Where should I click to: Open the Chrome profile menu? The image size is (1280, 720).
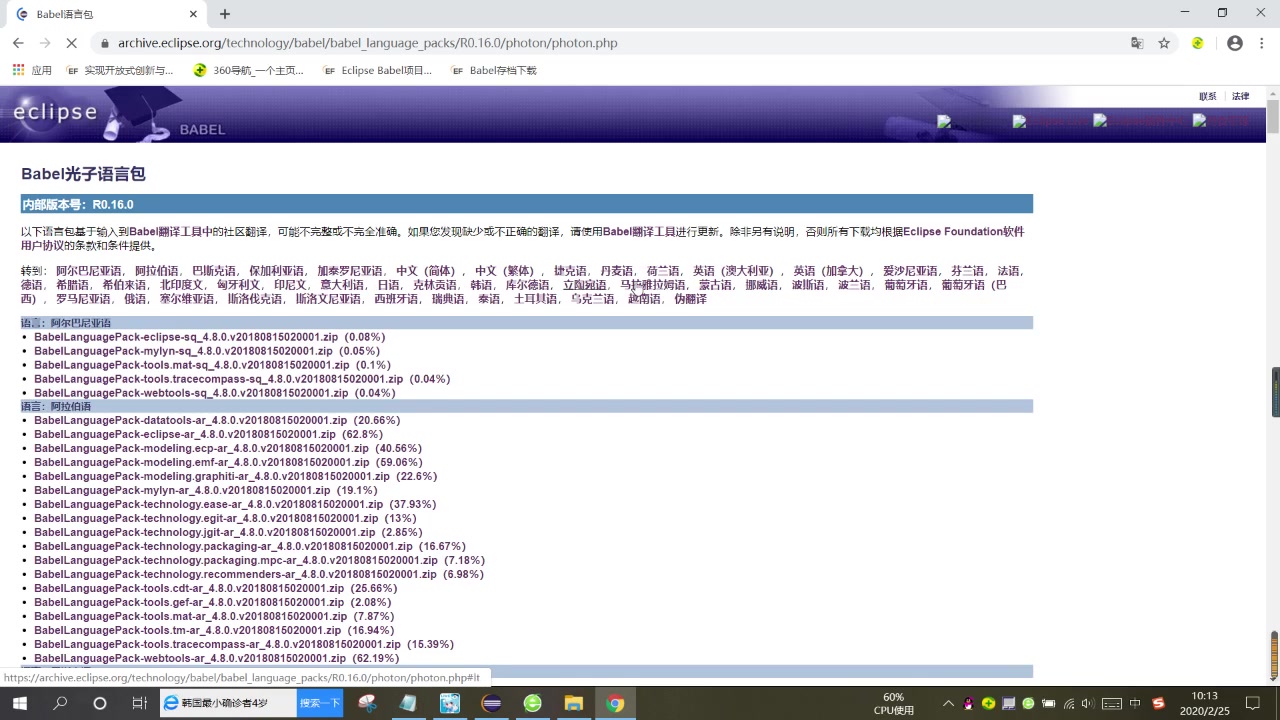click(1235, 43)
